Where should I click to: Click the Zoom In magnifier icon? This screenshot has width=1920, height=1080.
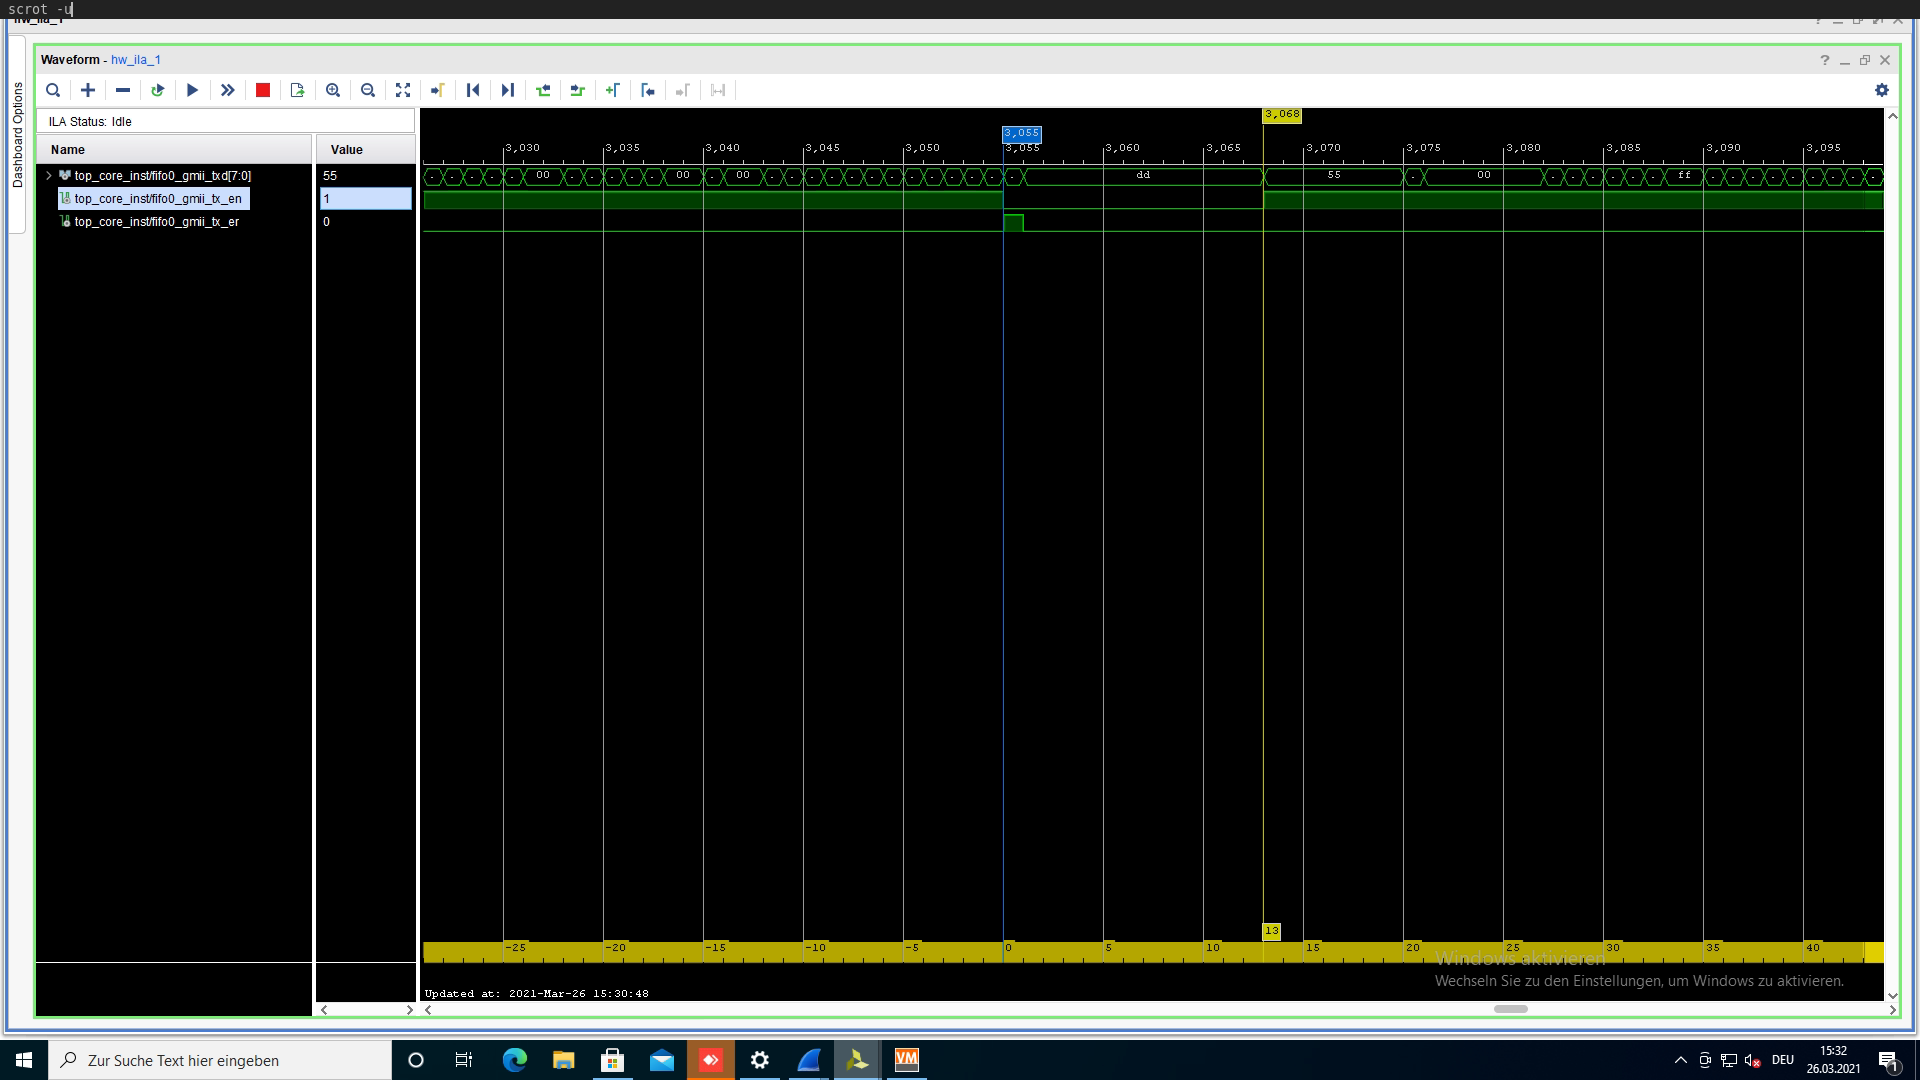333,90
